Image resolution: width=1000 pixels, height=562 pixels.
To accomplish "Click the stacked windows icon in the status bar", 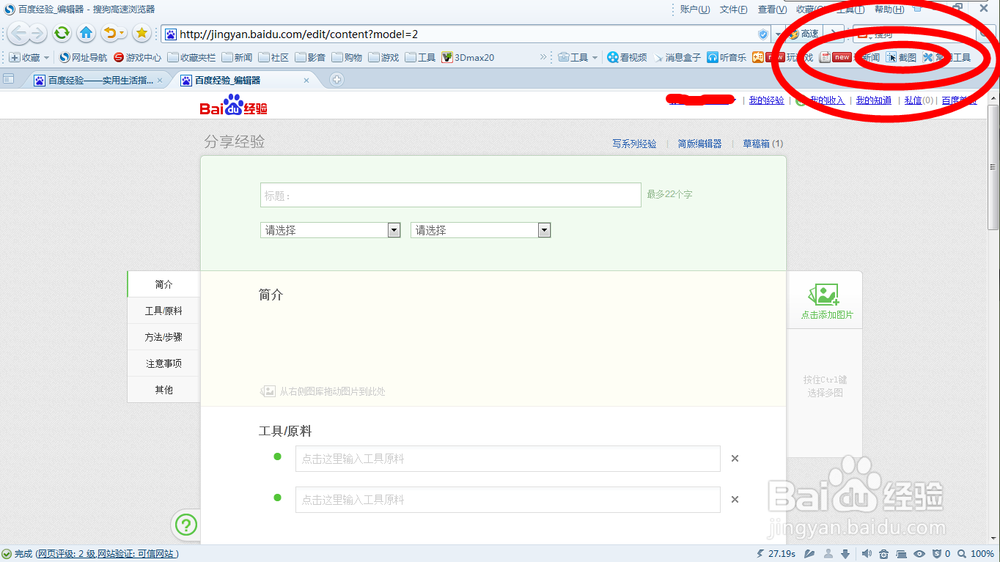I will tap(901, 554).
